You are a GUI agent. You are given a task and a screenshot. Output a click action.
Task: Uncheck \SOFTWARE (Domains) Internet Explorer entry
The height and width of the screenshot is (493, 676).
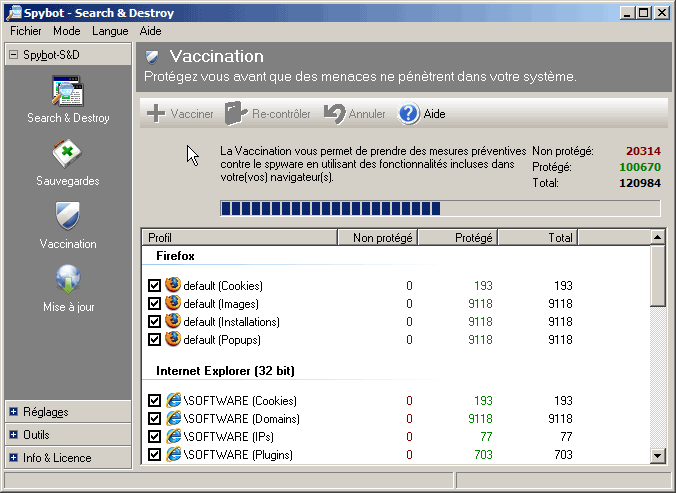tap(154, 419)
